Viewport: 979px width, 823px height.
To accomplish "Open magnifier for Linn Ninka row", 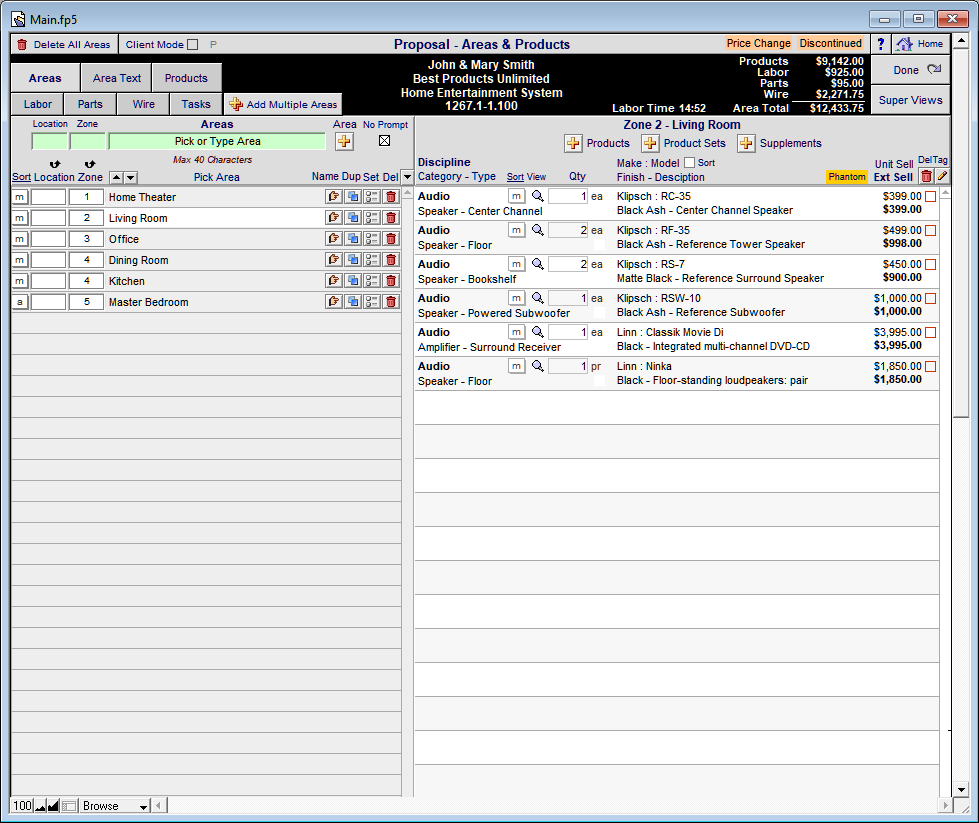I will [x=537, y=366].
